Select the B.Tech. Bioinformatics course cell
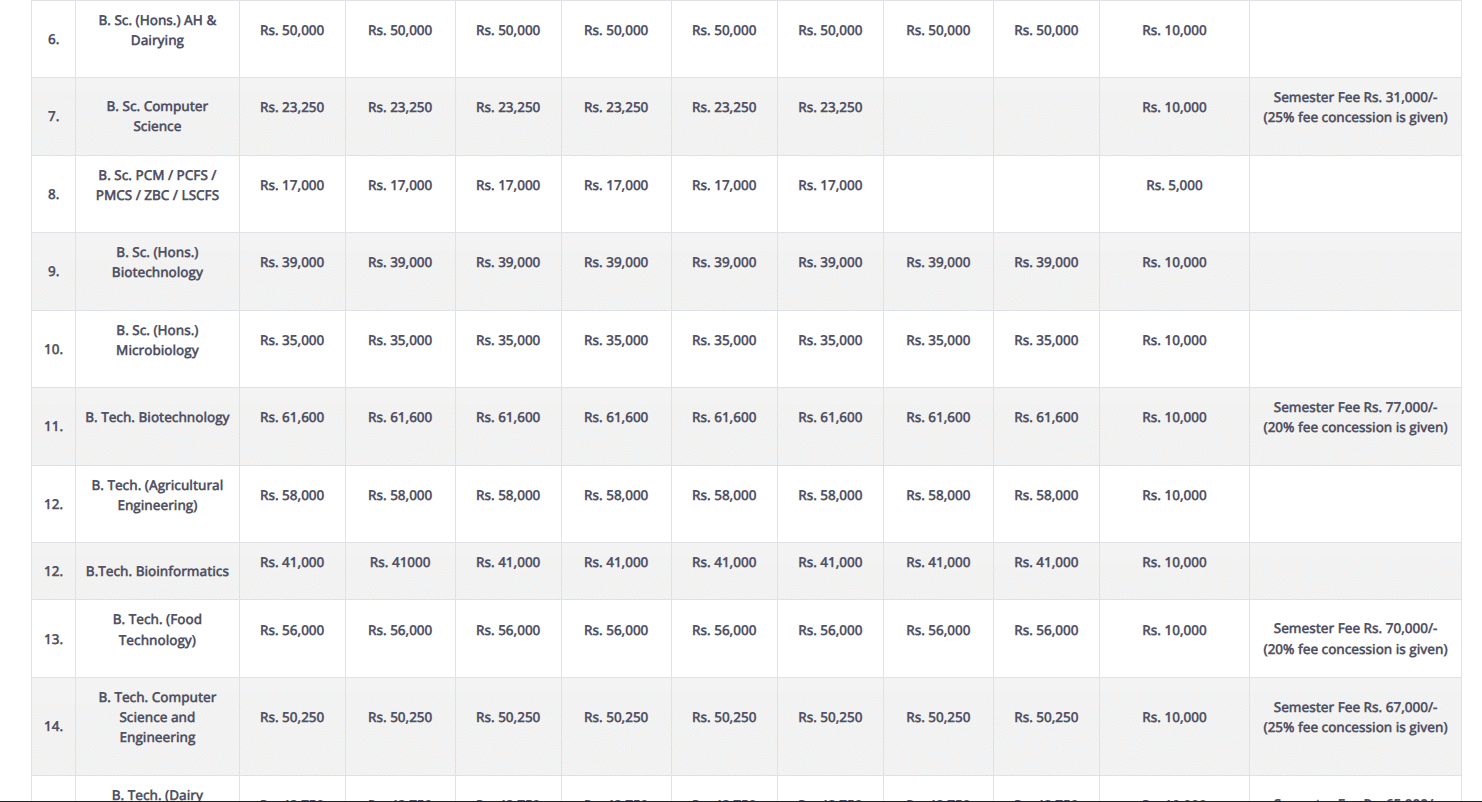The height and width of the screenshot is (802, 1482). coord(157,571)
